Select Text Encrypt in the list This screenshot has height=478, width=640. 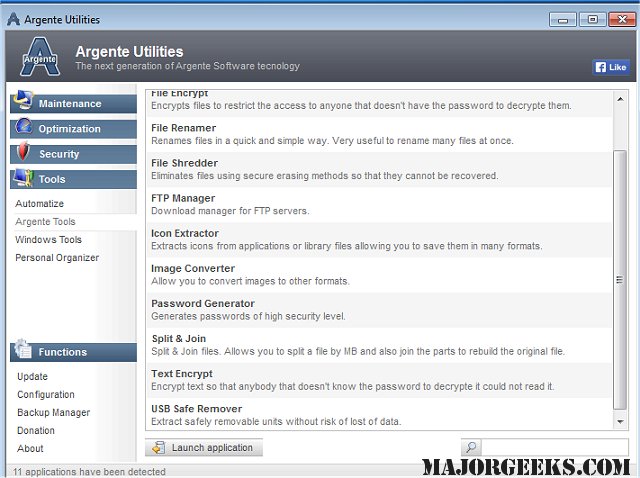379,380
